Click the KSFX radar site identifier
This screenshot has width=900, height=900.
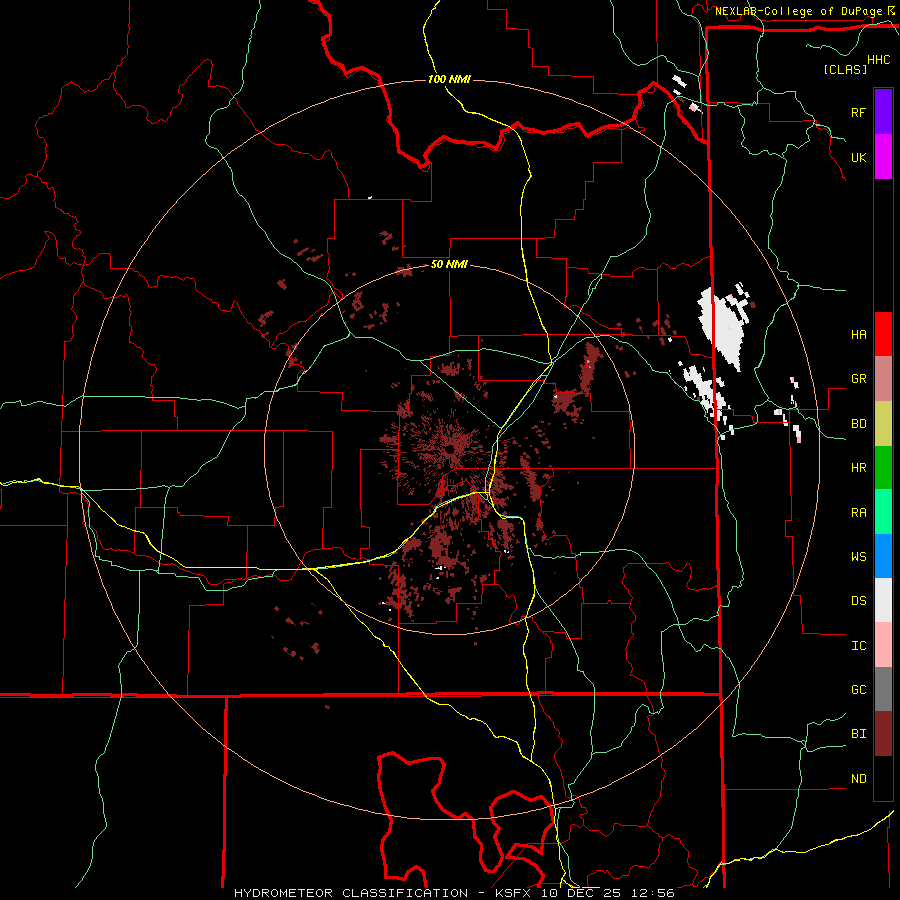point(515,893)
